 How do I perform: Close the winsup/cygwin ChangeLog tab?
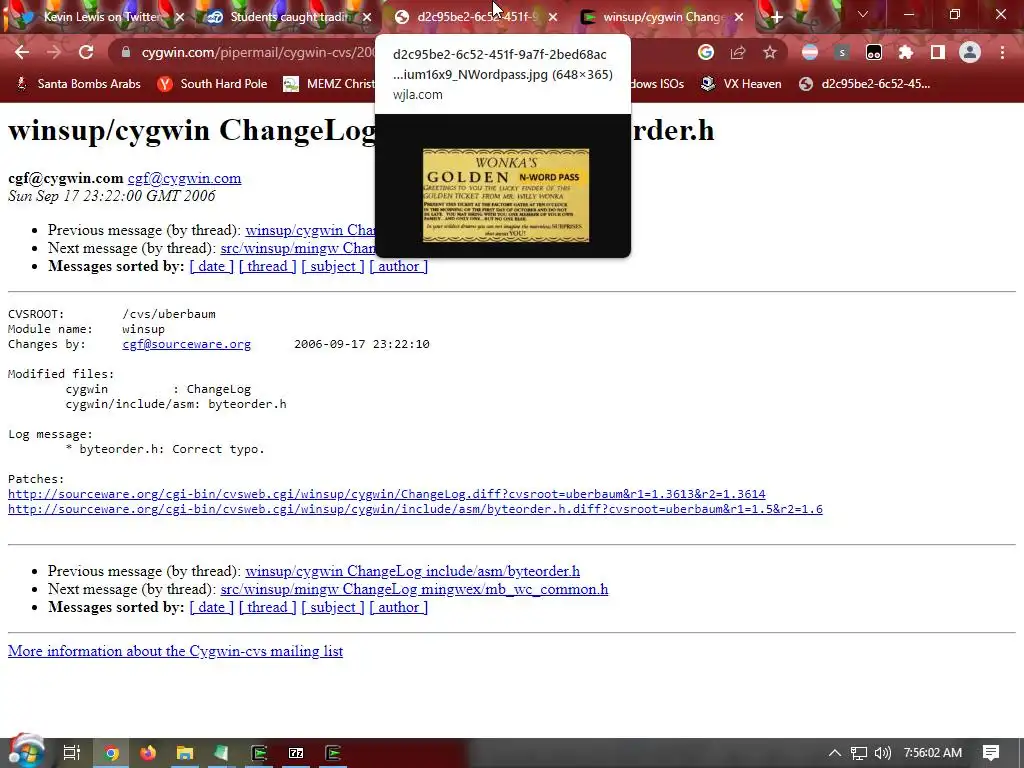[739, 17]
